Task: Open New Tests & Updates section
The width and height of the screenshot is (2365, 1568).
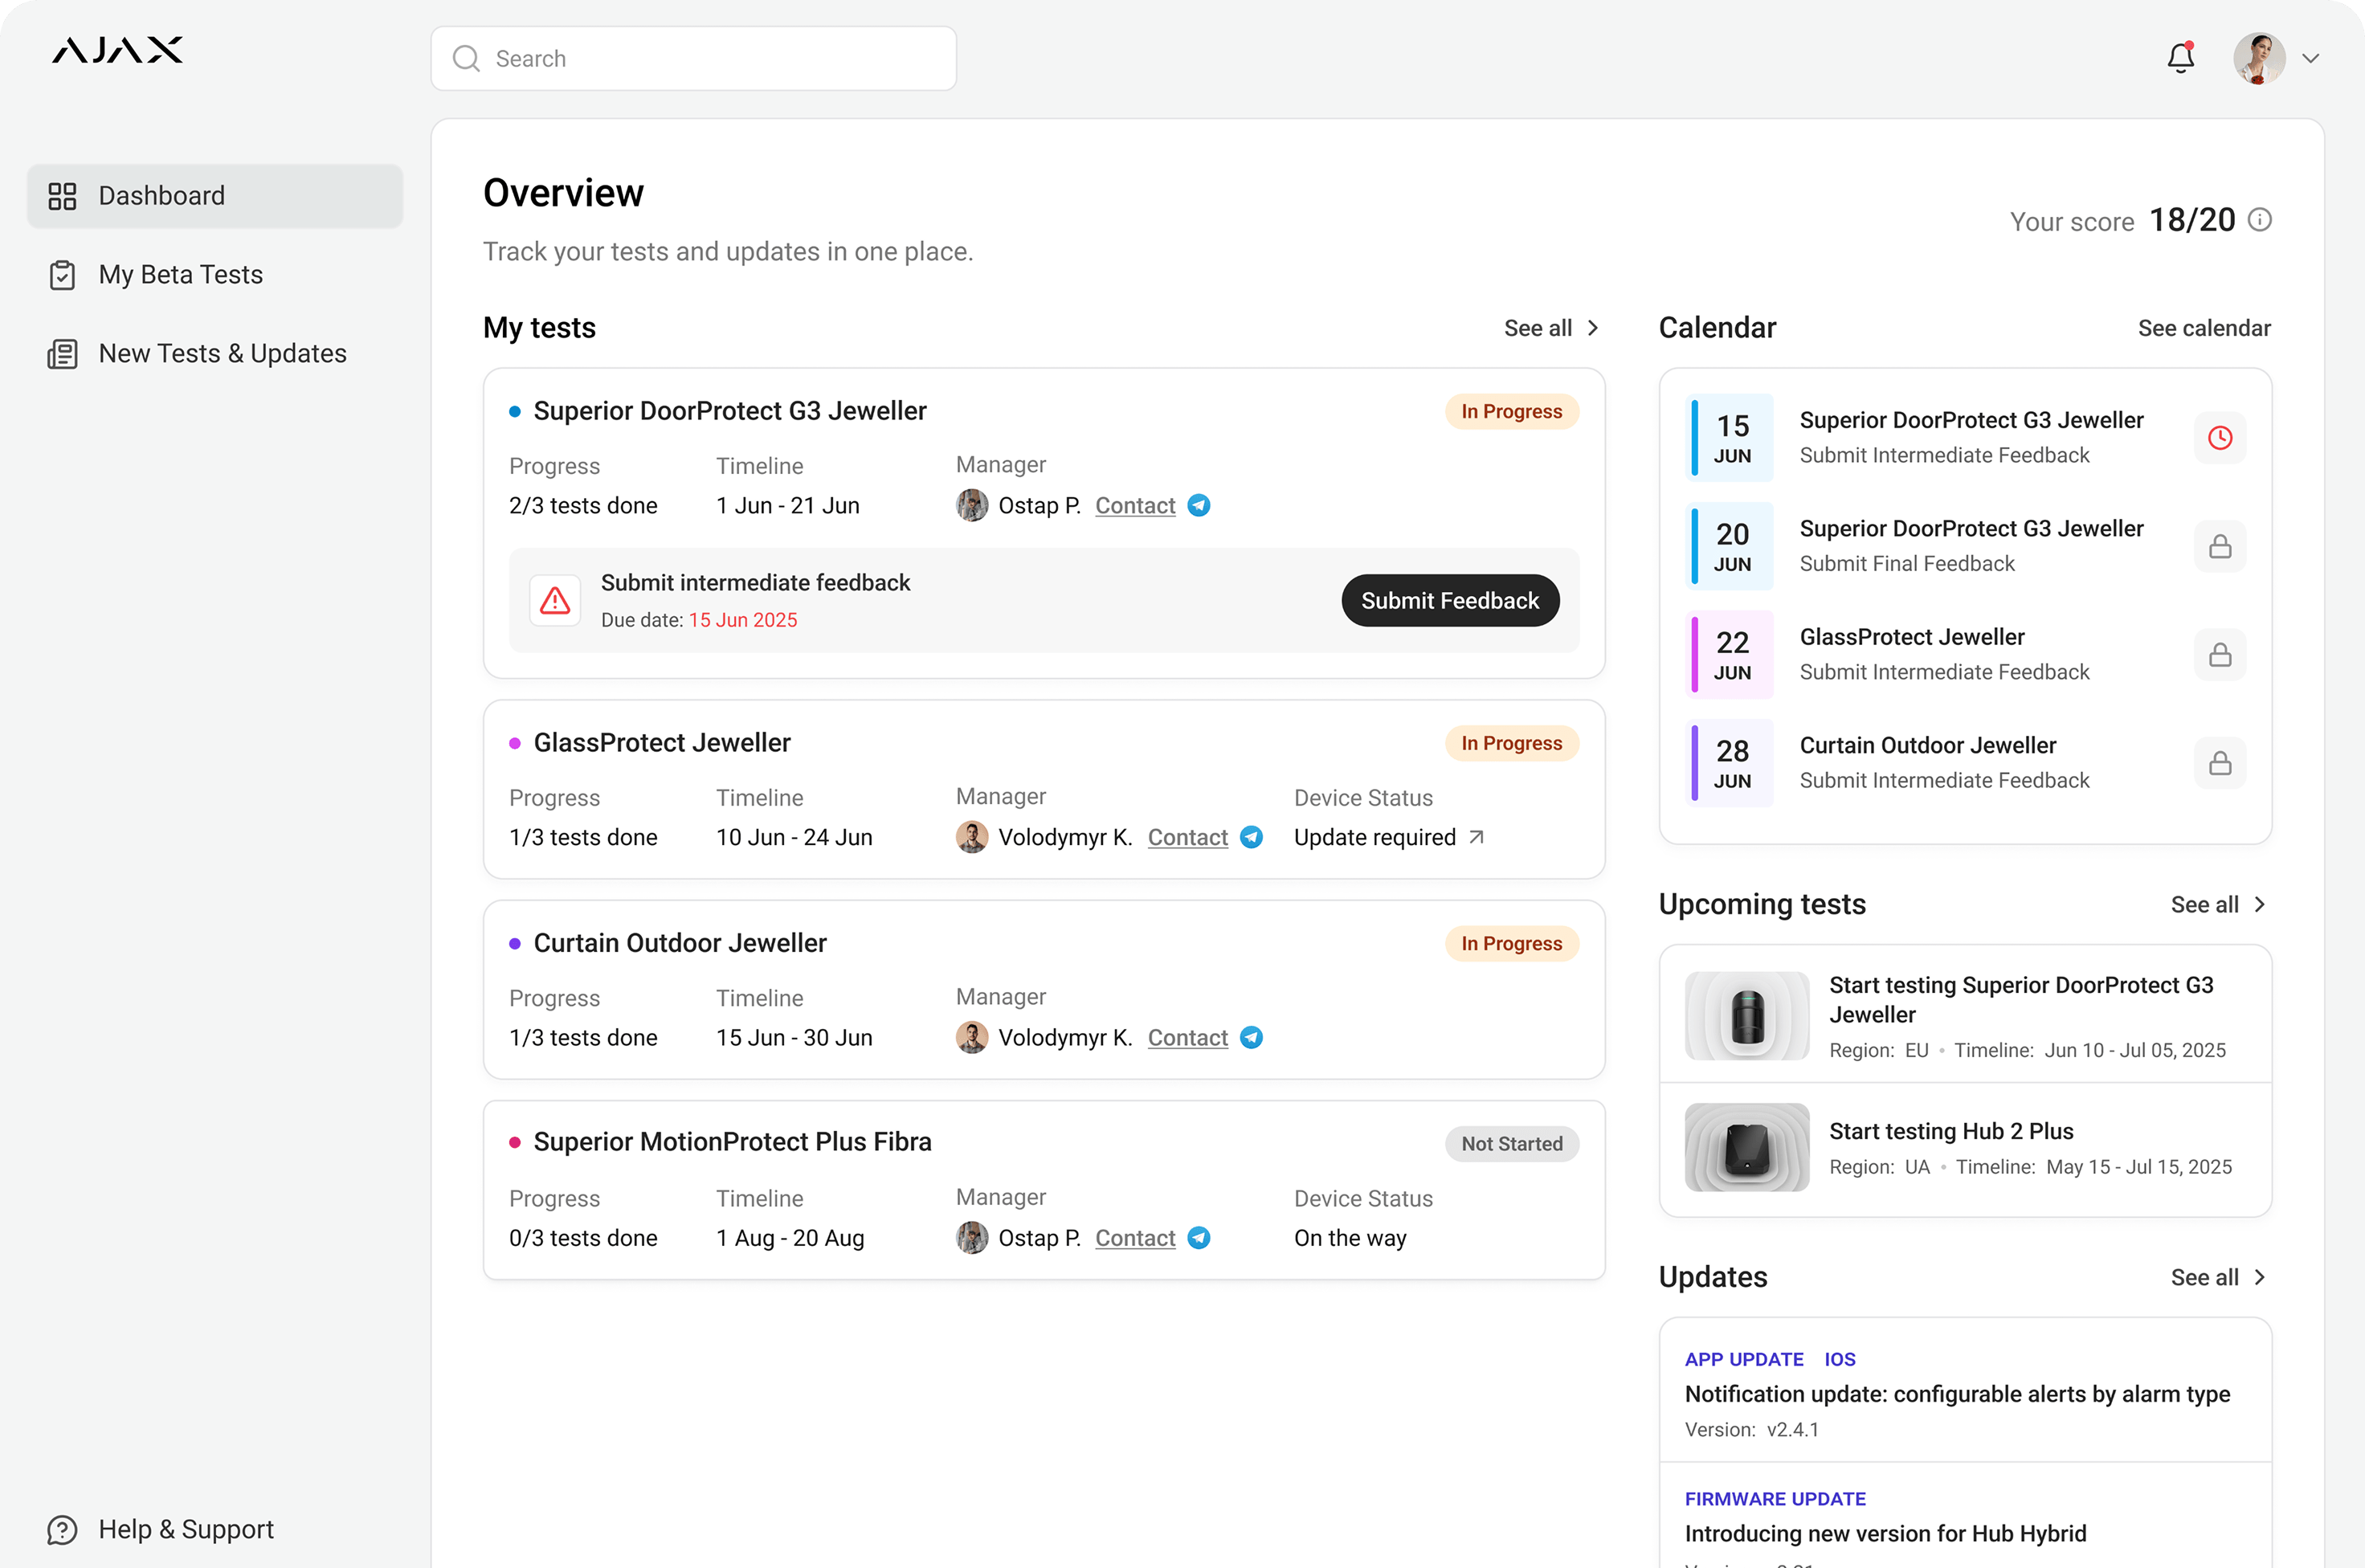Action: point(215,354)
